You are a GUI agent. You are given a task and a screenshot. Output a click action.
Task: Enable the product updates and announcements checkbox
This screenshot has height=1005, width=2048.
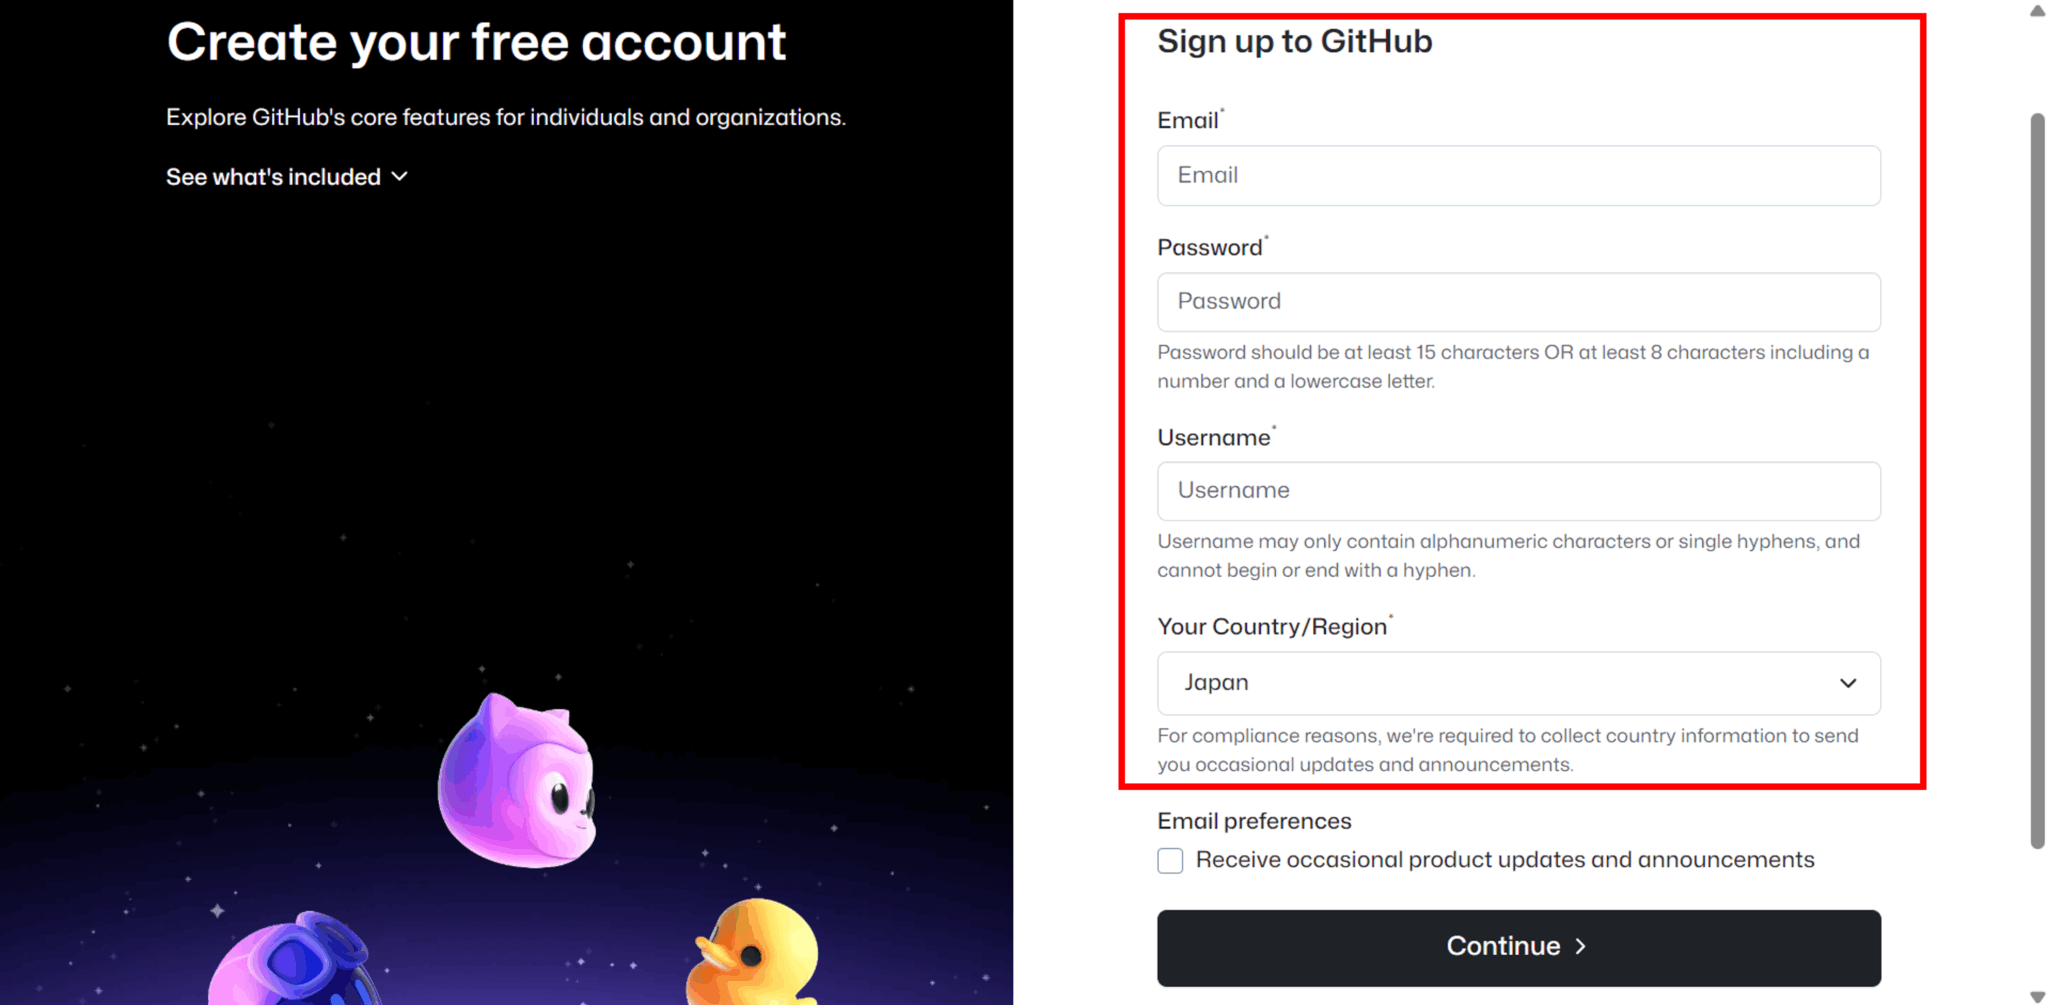pos(1170,861)
